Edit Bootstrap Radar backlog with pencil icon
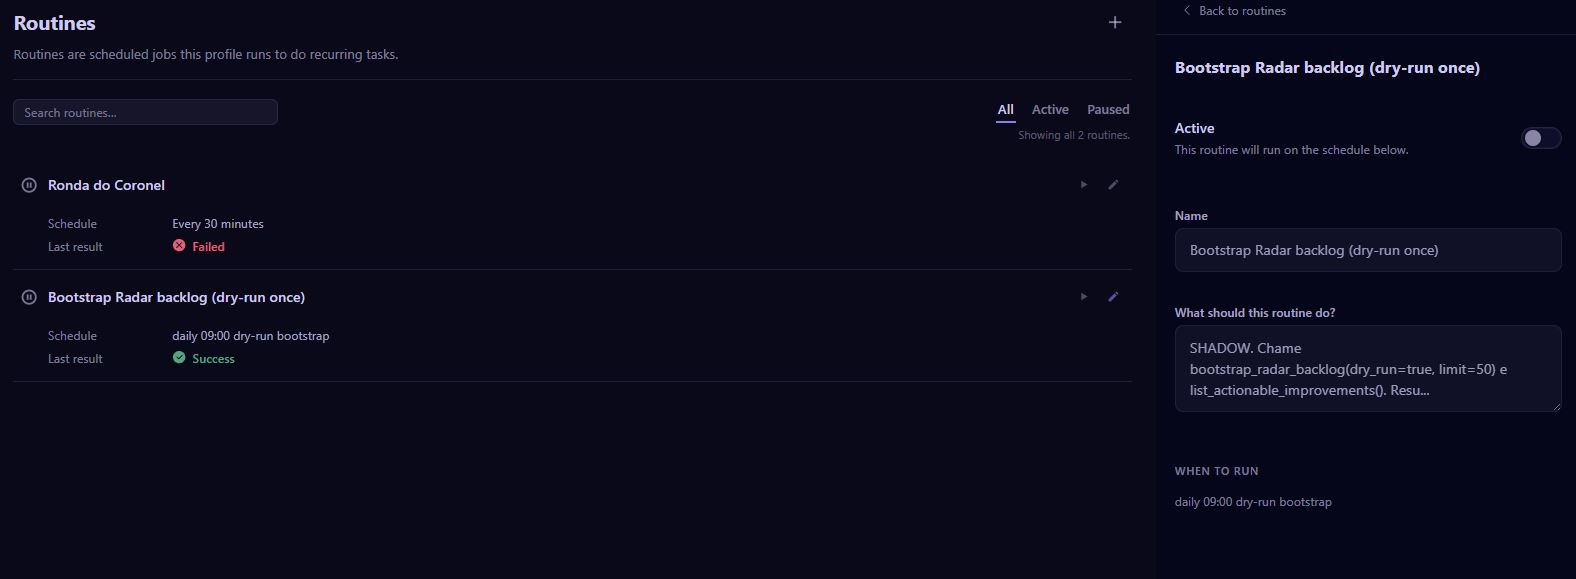1576x579 pixels. pos(1113,297)
